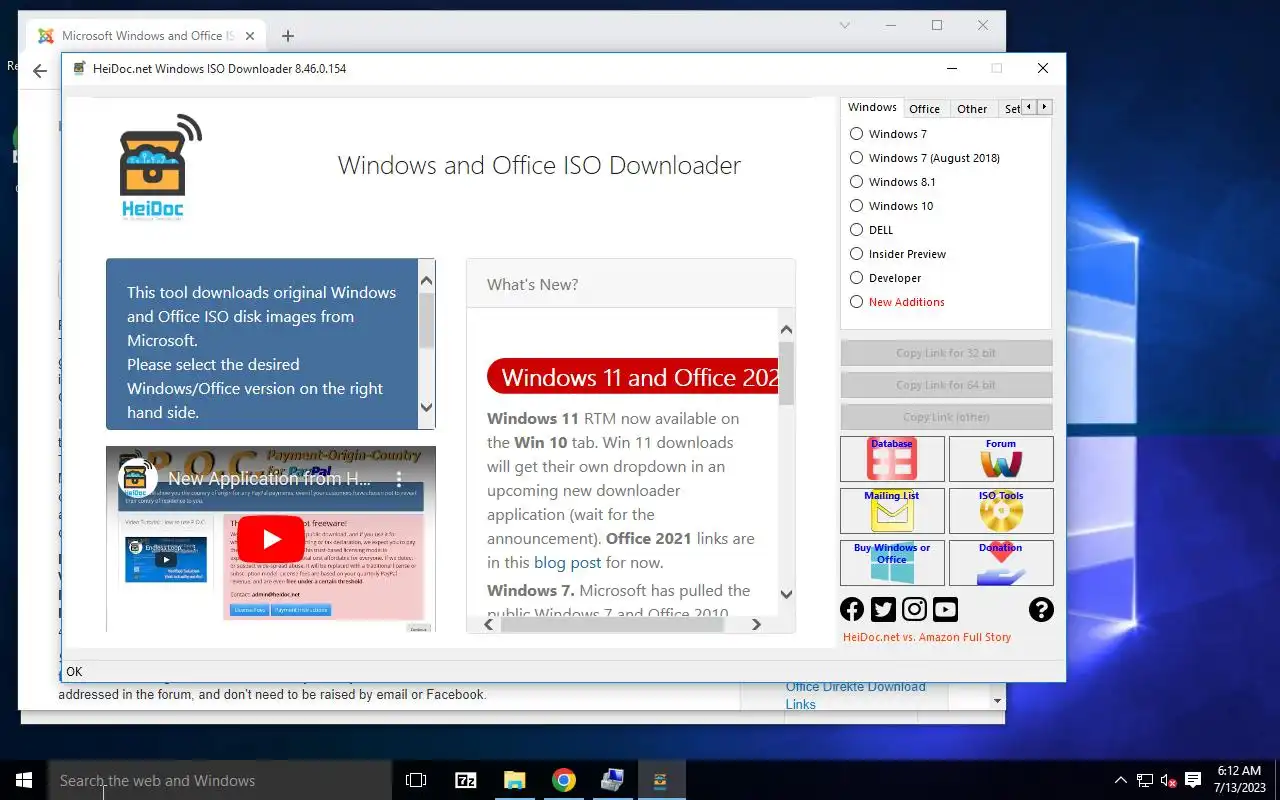Launch 7-Zip from the taskbar
The width and height of the screenshot is (1280, 800).
[465, 780]
